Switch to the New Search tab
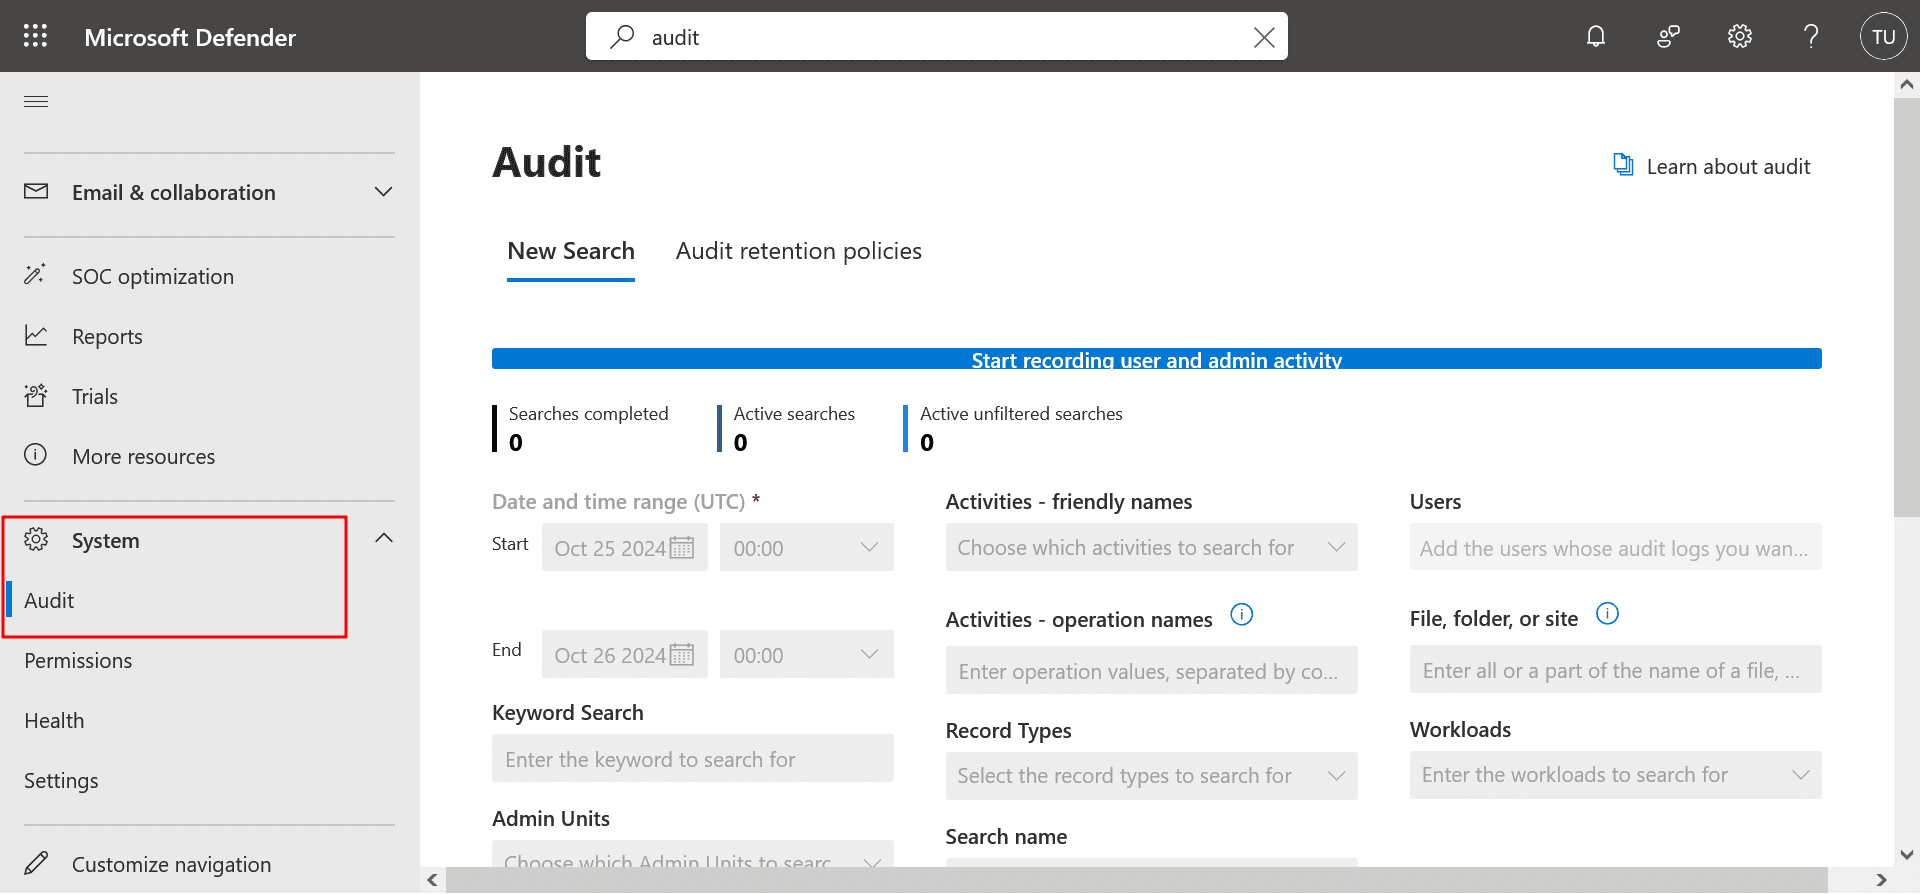Image resolution: width=1920 pixels, height=894 pixels. click(571, 251)
